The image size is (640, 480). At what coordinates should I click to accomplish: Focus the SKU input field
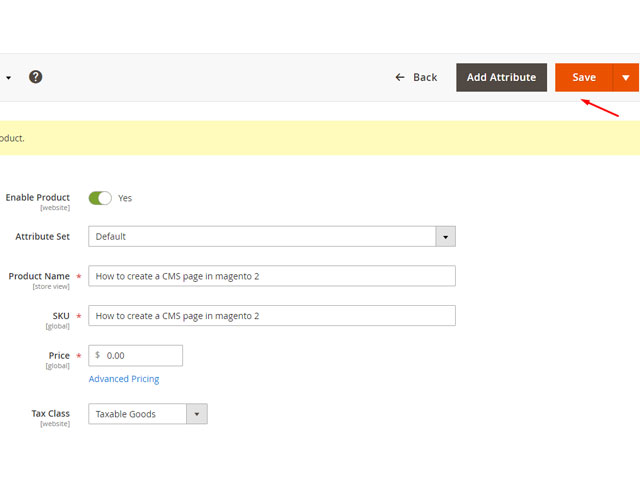point(272,316)
